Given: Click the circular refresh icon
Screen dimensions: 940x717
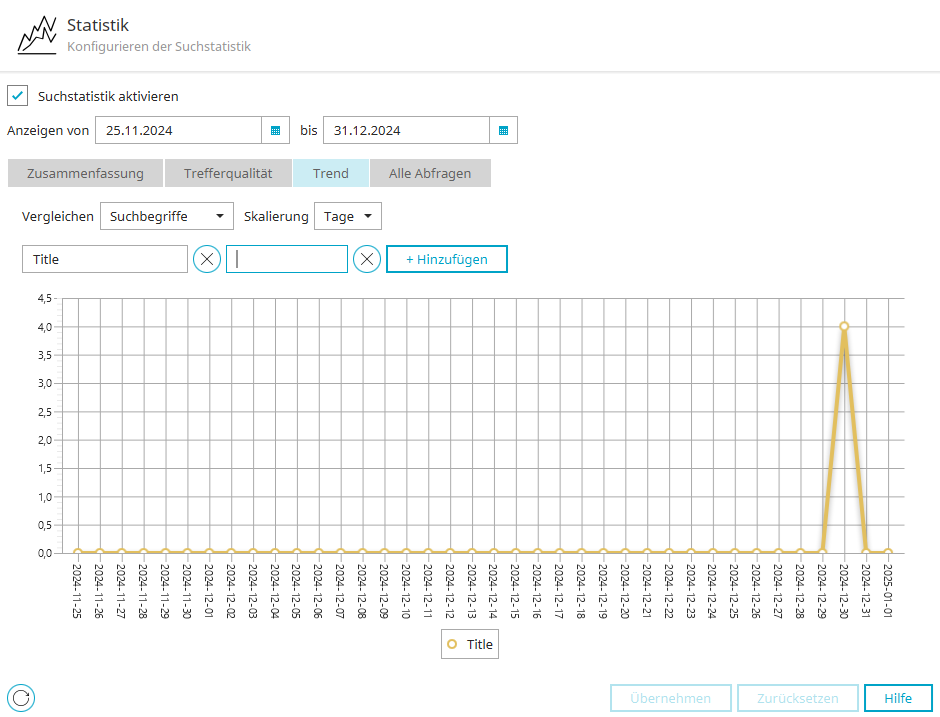Looking at the screenshot, I should [21, 697].
